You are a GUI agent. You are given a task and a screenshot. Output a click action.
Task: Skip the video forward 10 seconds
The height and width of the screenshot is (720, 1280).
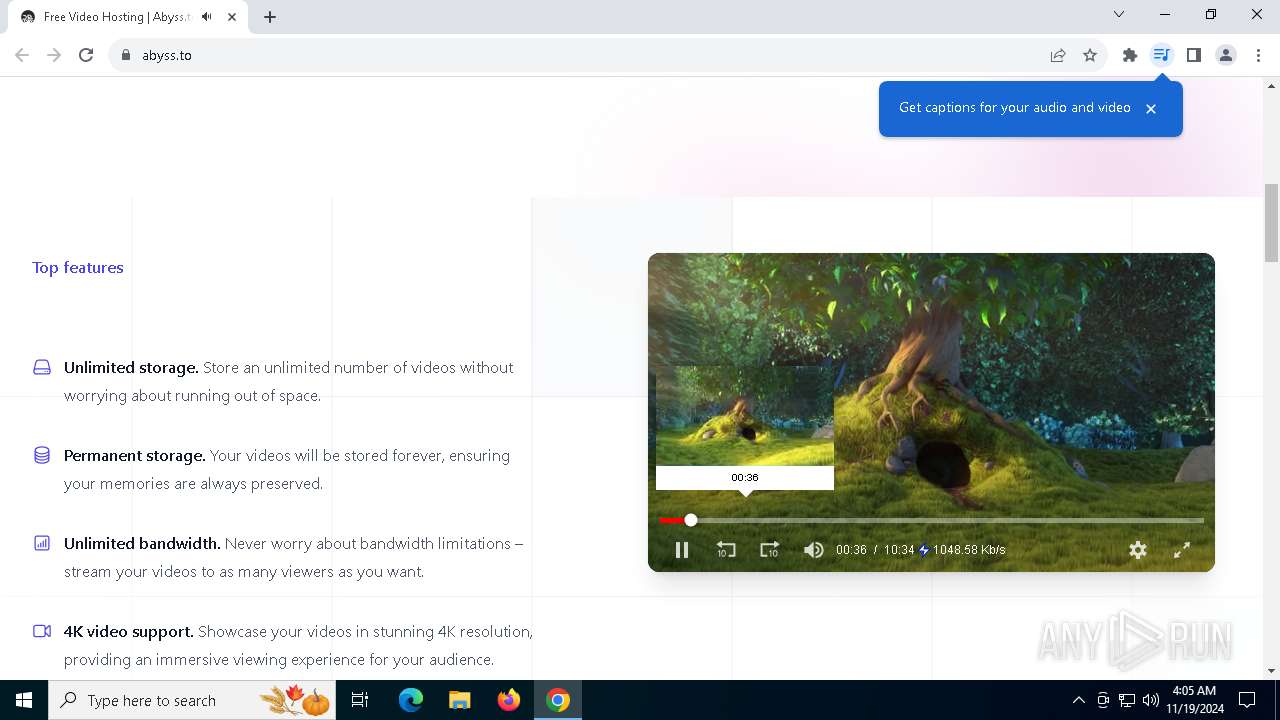[769, 550]
